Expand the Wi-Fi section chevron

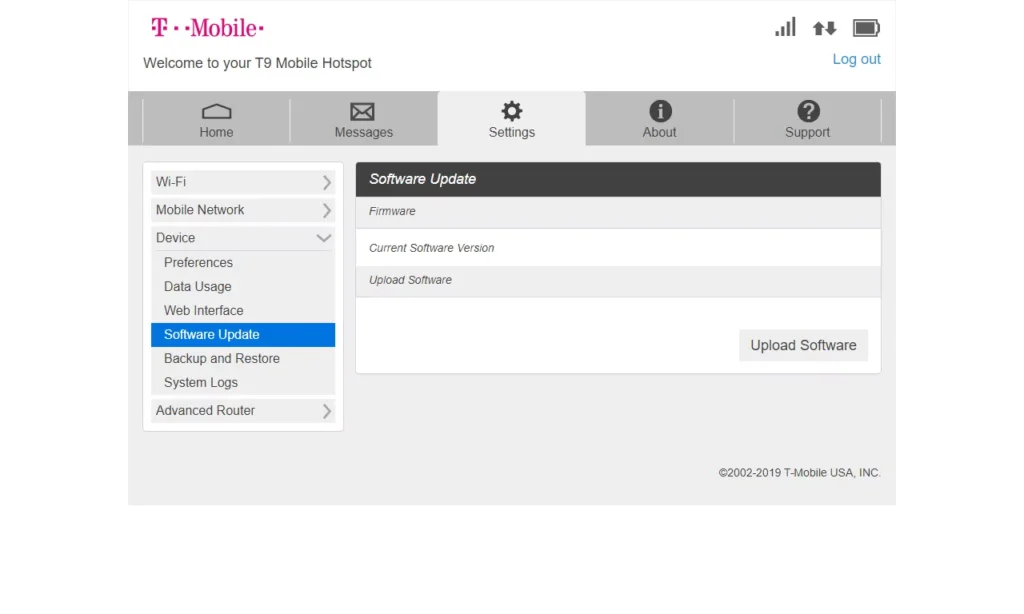tap(327, 182)
